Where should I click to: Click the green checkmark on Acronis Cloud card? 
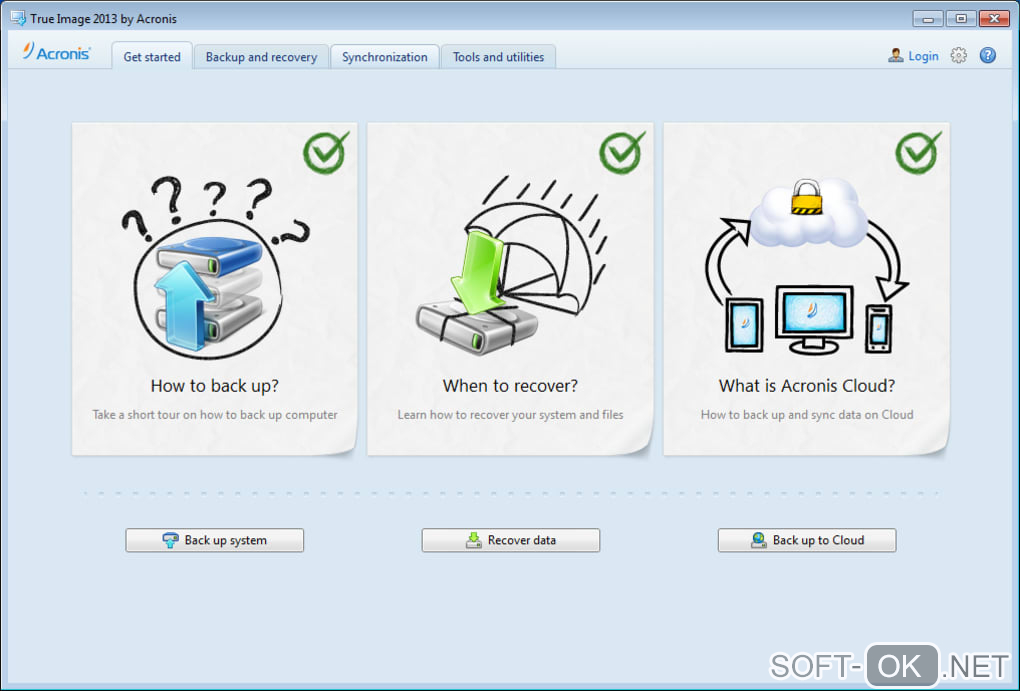pos(918,152)
